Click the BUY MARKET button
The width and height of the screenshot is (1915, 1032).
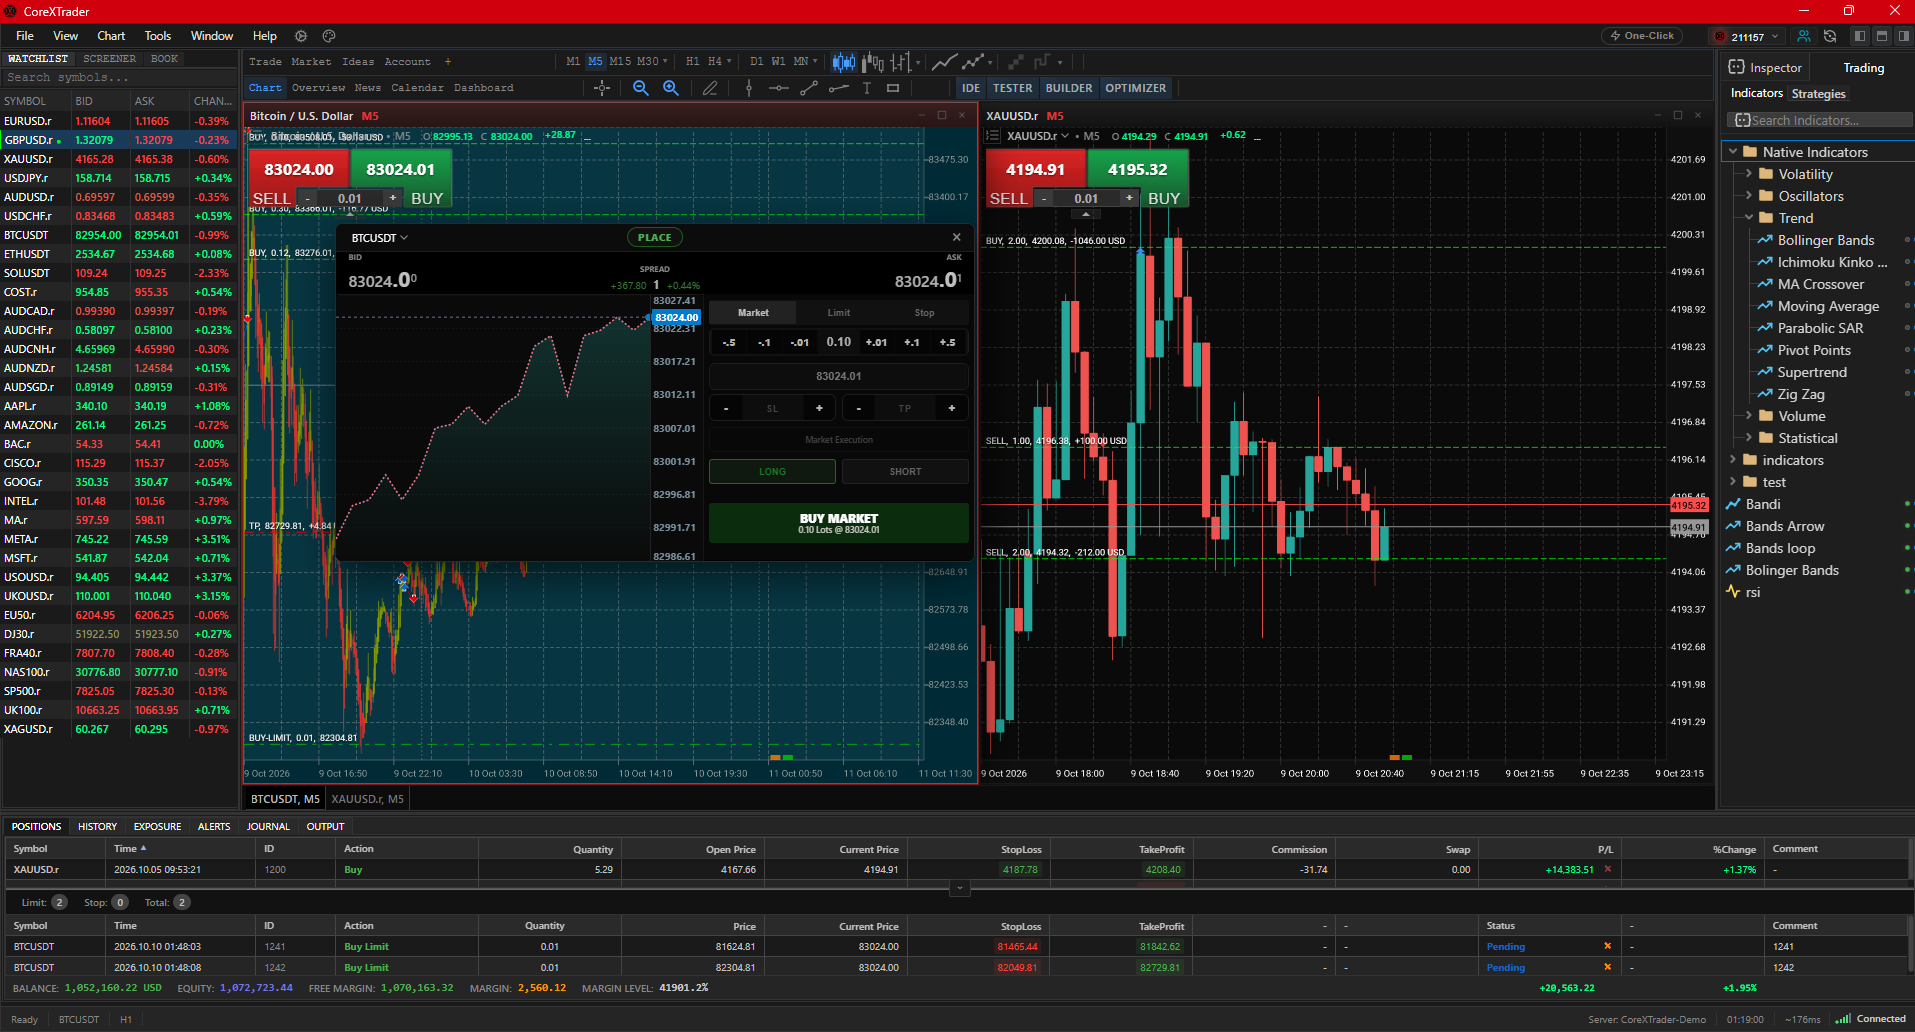(x=839, y=523)
